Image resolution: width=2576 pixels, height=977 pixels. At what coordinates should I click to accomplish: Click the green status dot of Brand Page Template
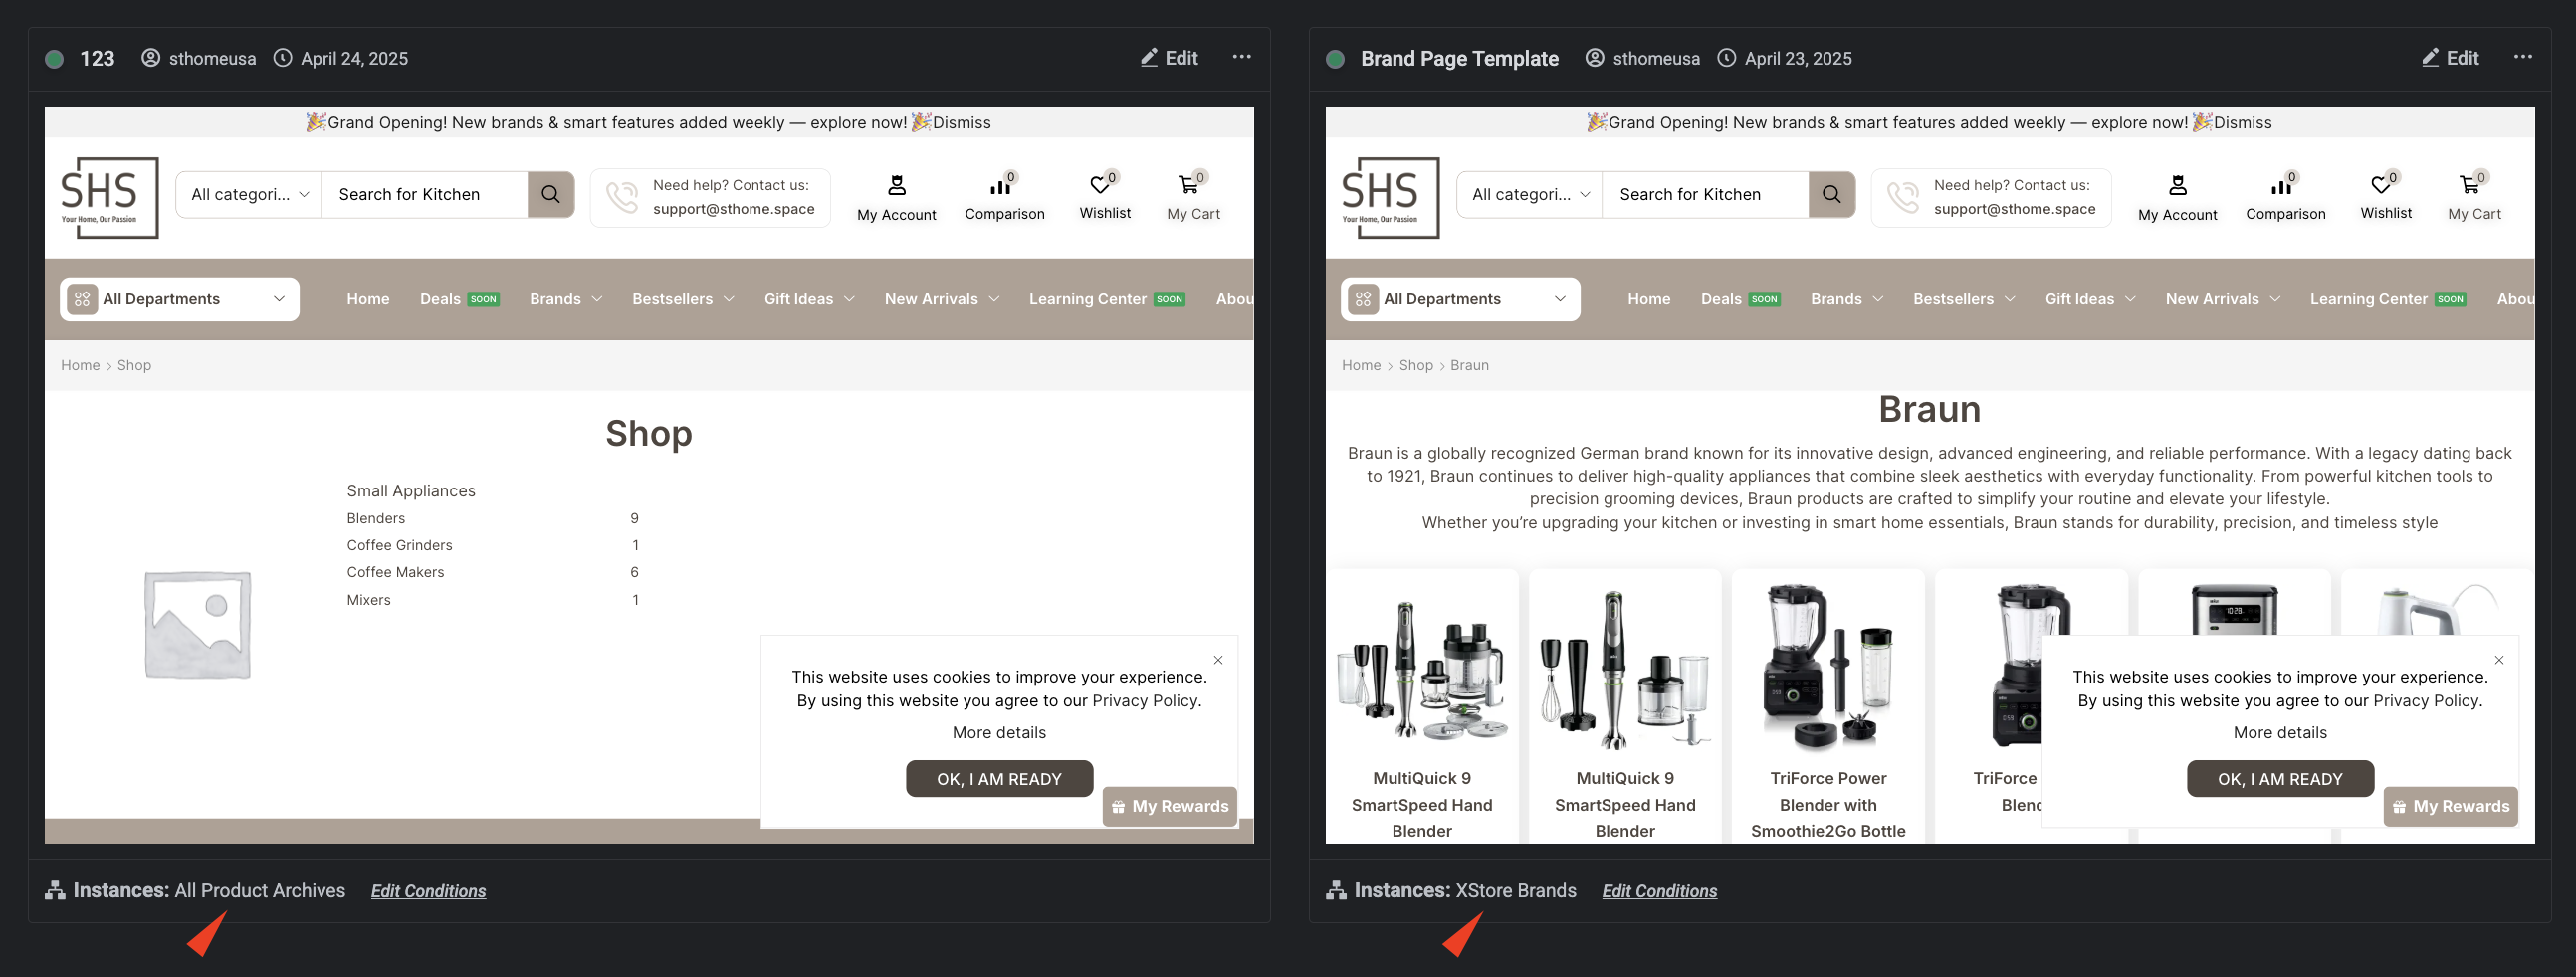[1335, 59]
